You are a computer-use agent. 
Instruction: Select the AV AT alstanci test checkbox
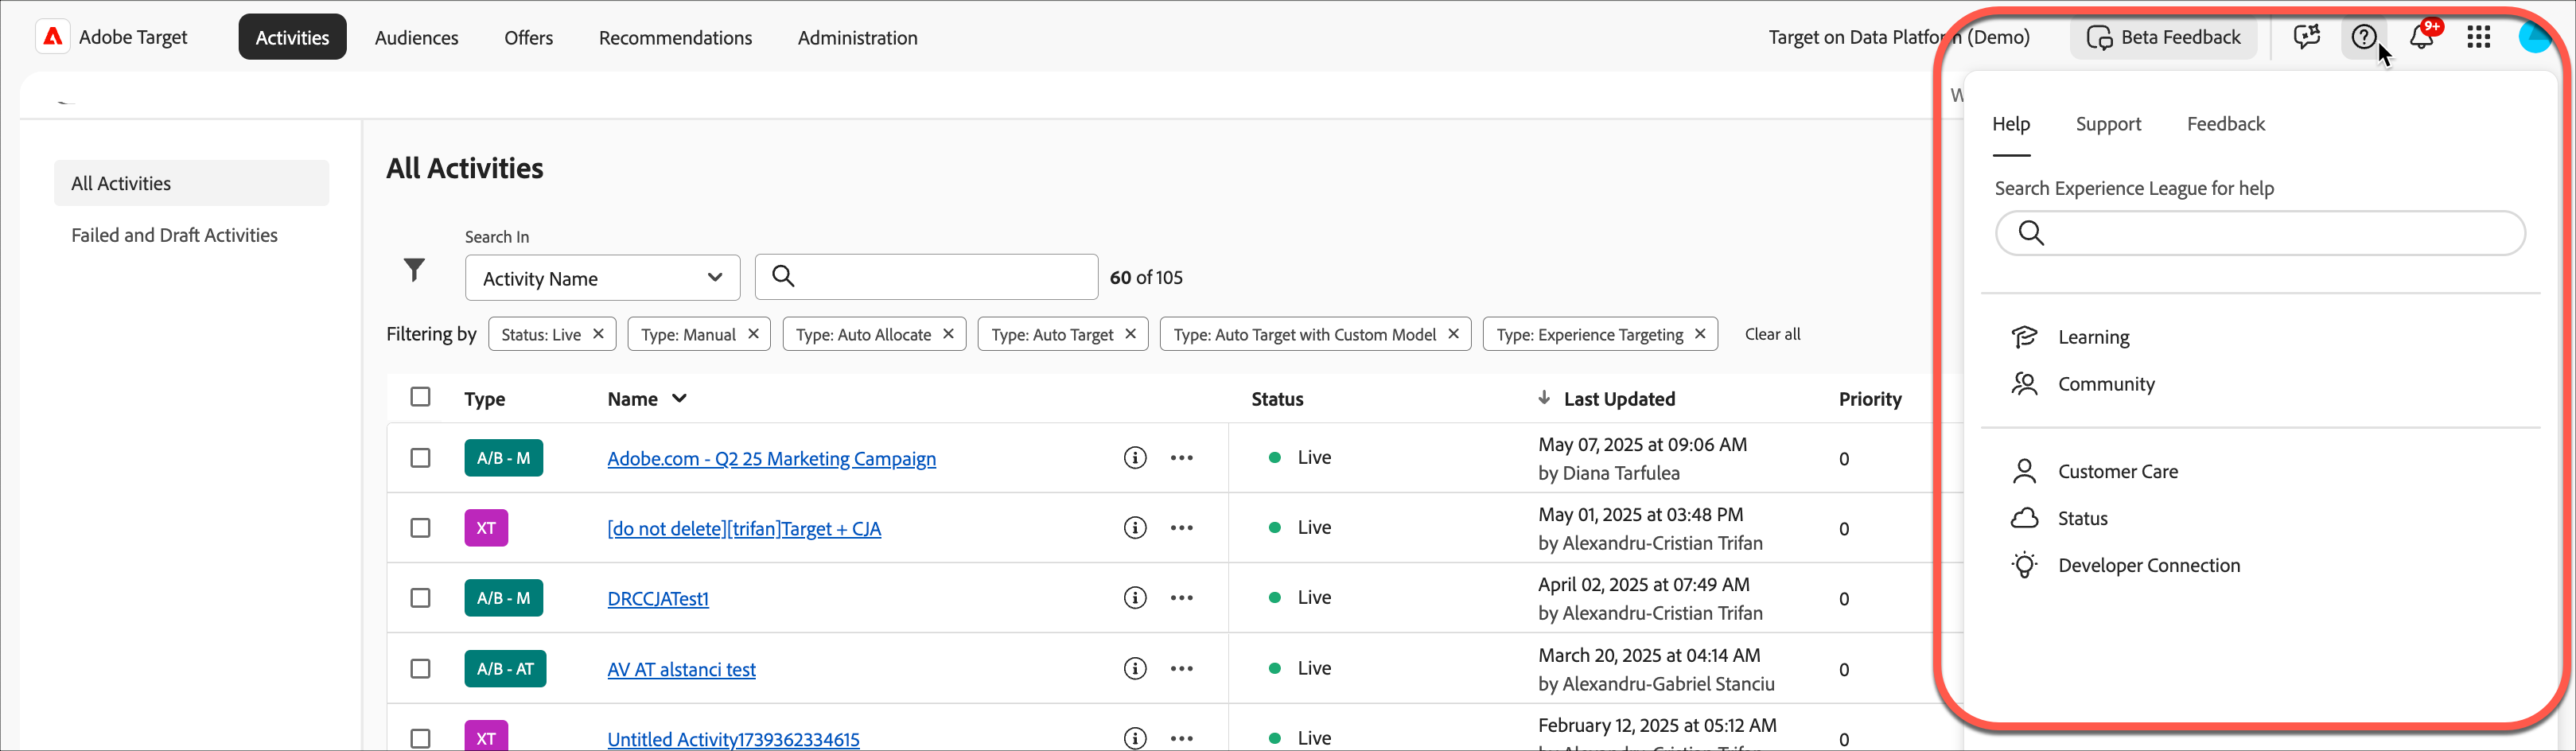coord(420,668)
